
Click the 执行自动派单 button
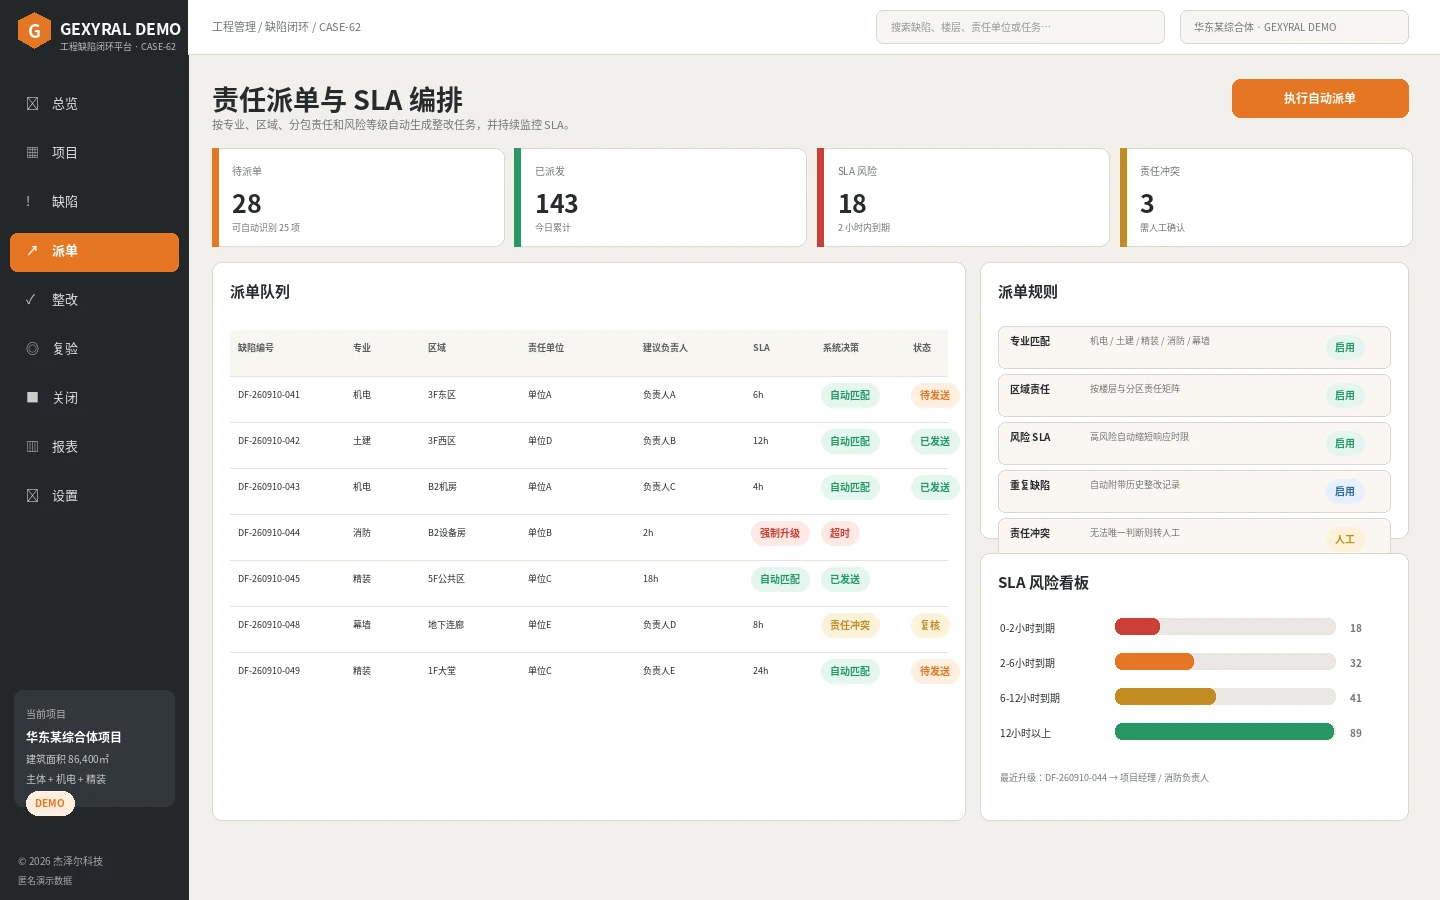tap(1320, 98)
